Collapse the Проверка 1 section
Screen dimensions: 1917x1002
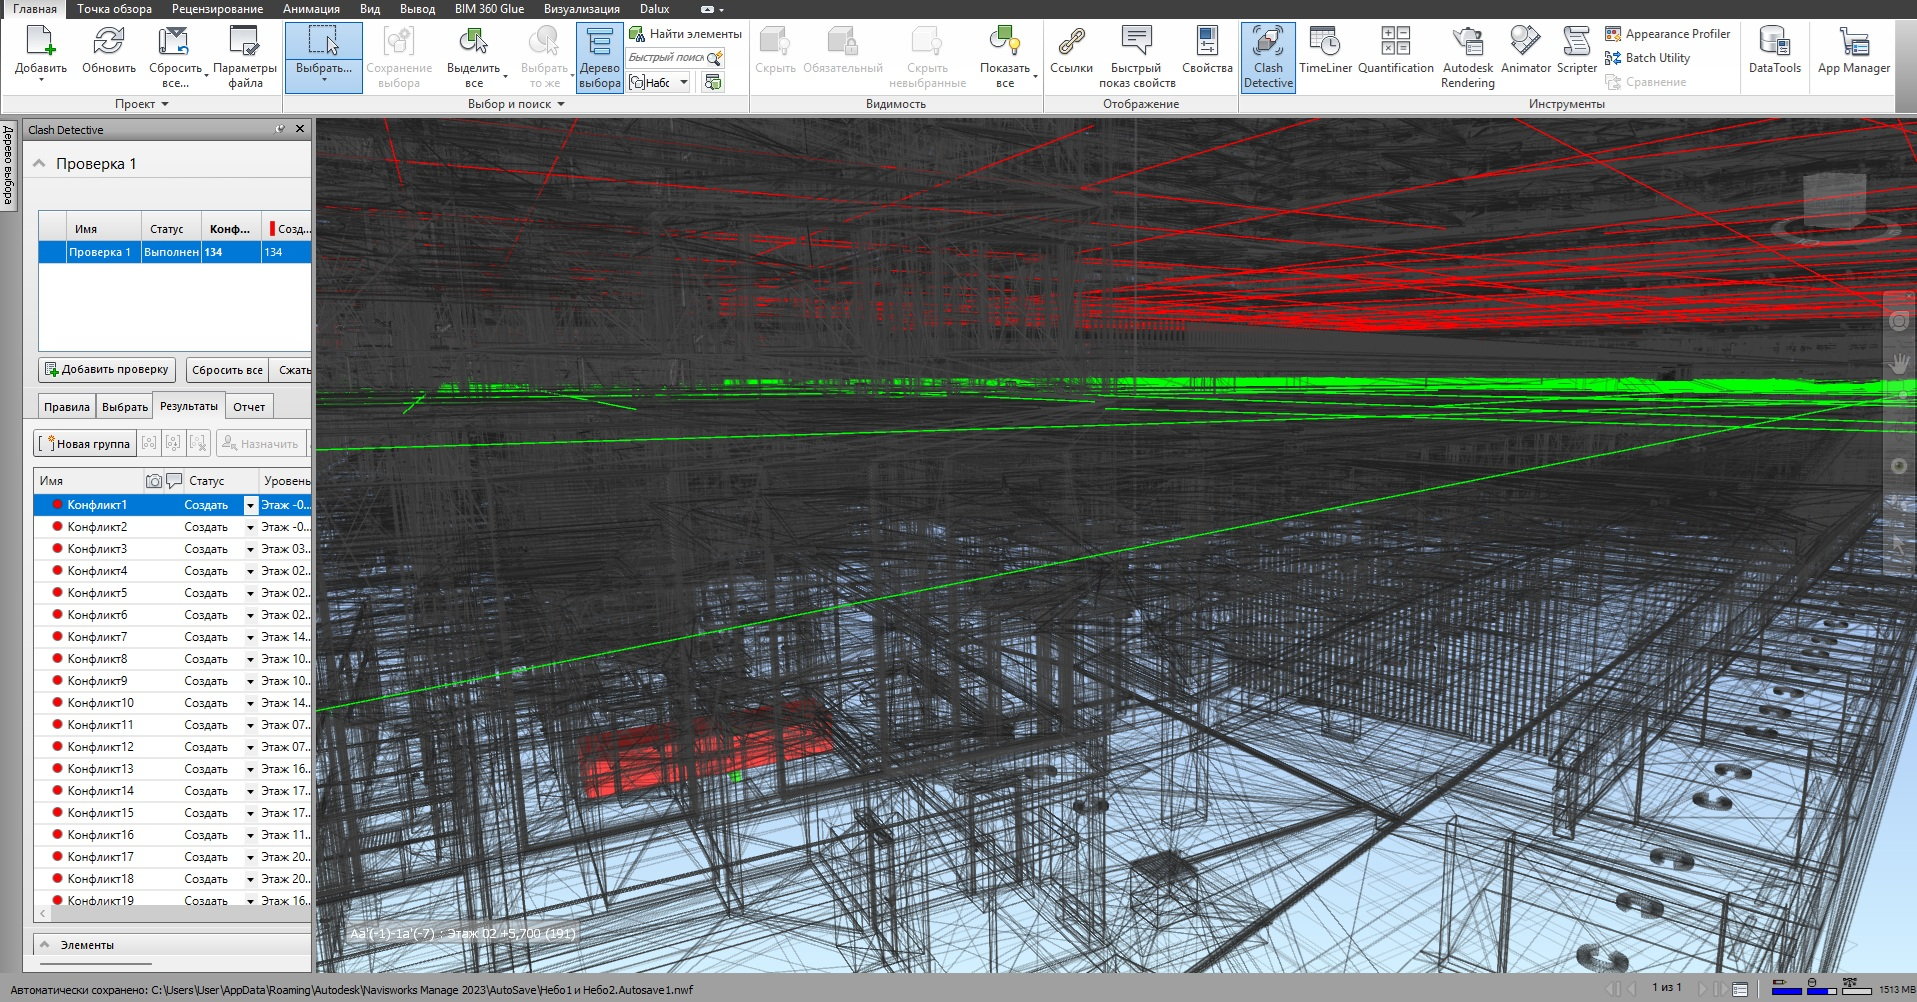click(39, 164)
